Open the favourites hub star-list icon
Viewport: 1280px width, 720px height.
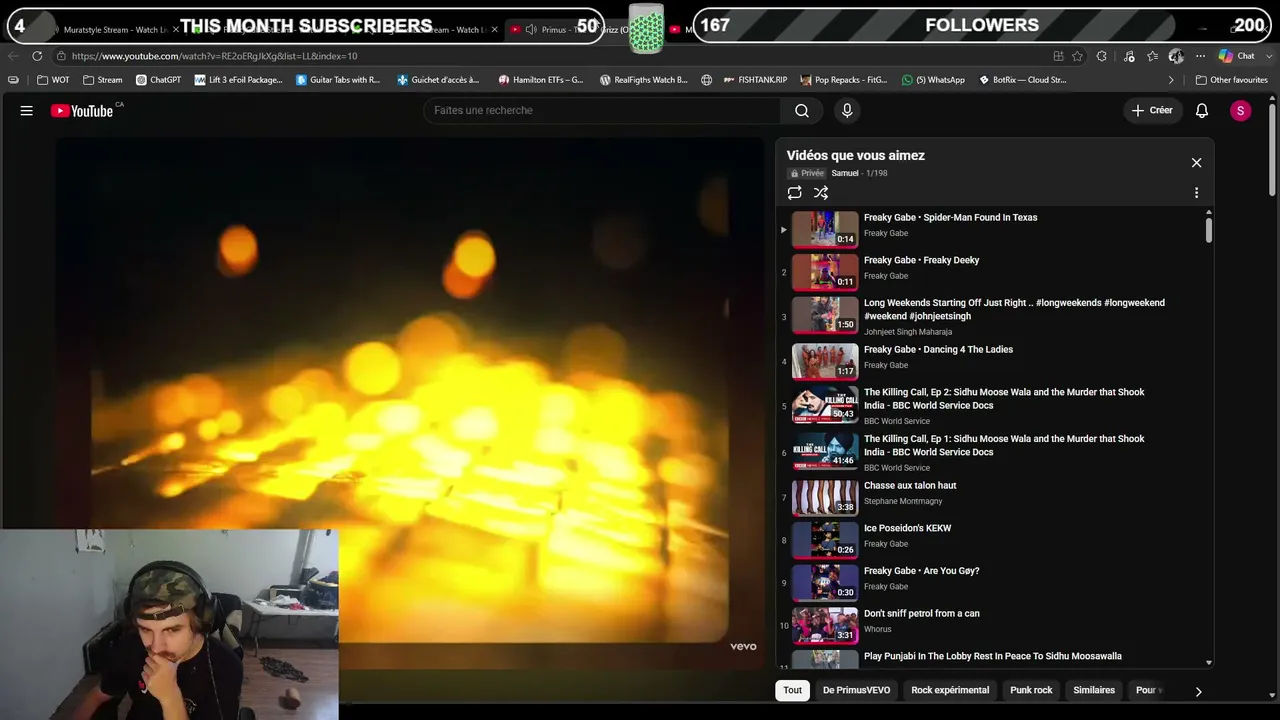(1152, 56)
